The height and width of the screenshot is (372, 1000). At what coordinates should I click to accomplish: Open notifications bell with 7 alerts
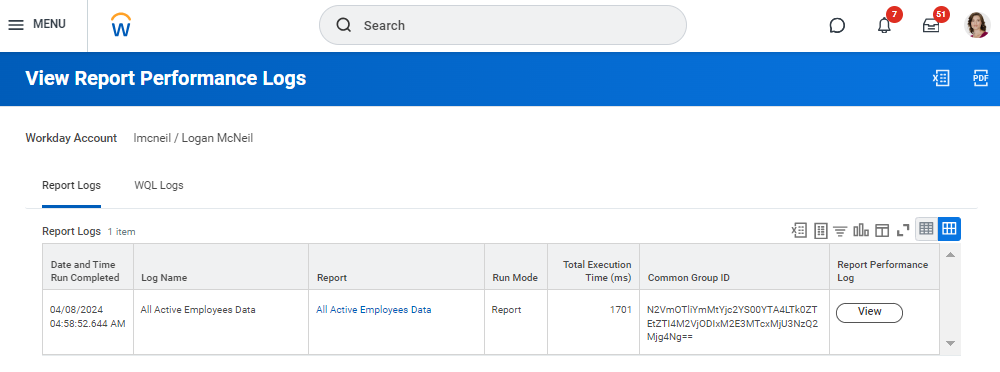(x=884, y=25)
